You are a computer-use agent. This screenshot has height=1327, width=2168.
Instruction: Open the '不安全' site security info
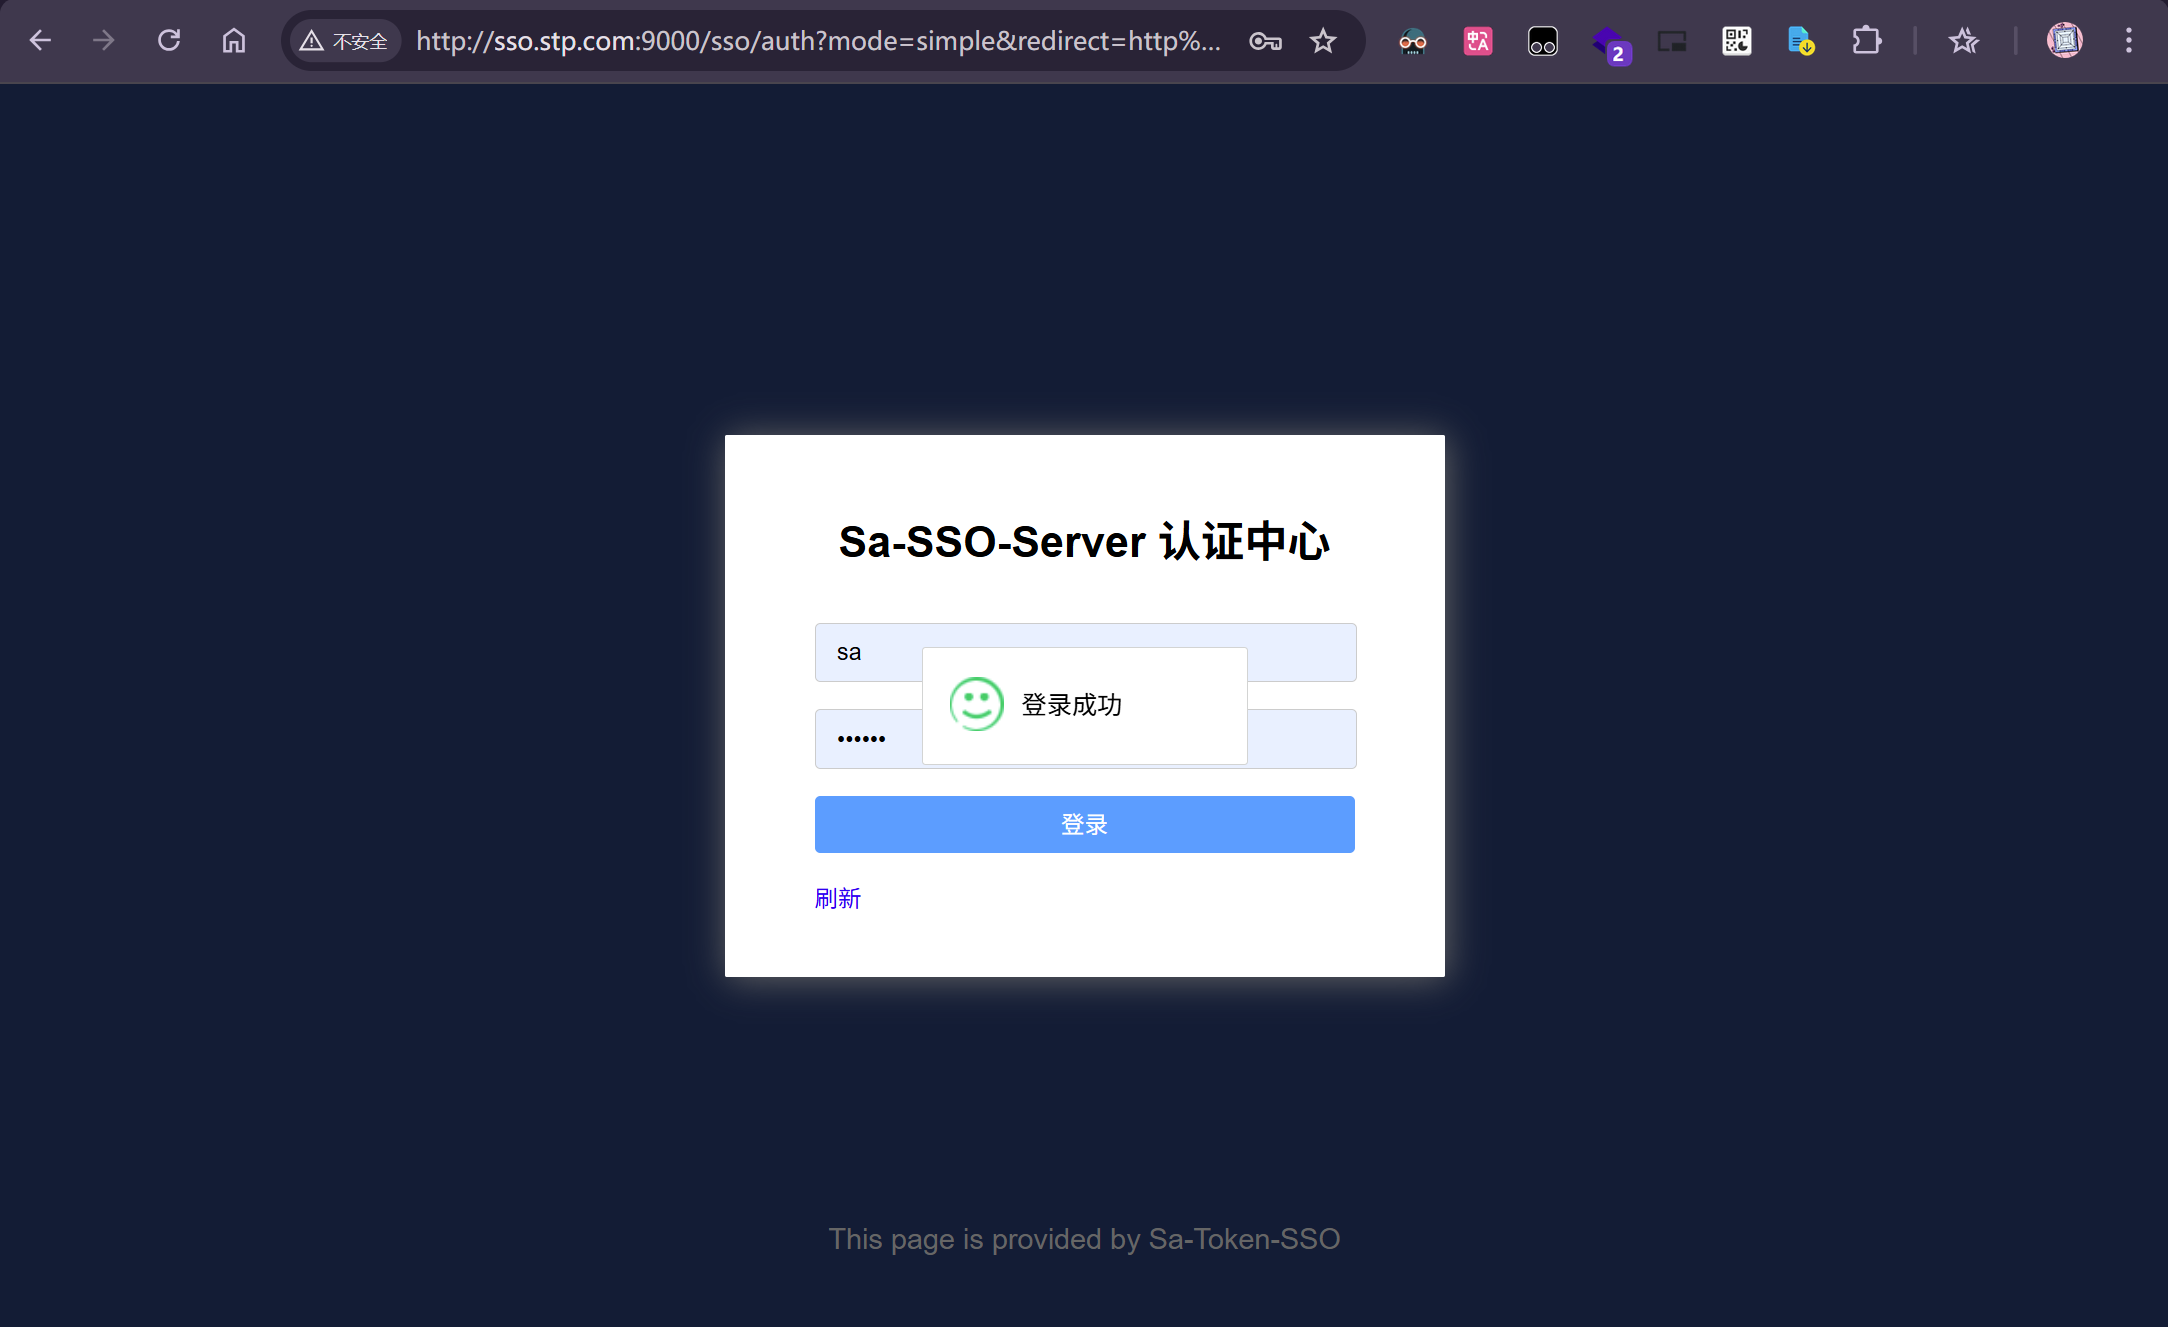344,41
